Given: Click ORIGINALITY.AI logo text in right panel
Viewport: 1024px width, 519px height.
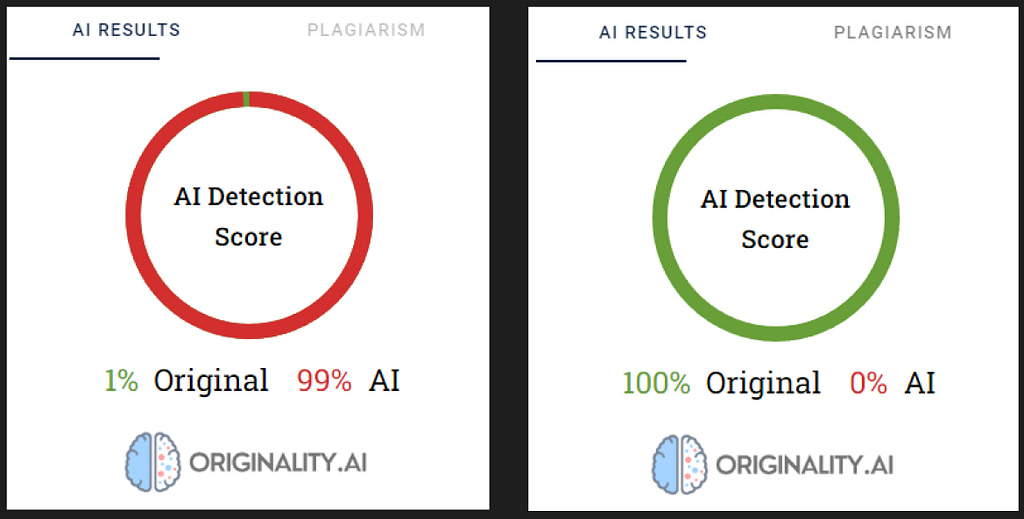Looking at the screenshot, I should point(805,465).
